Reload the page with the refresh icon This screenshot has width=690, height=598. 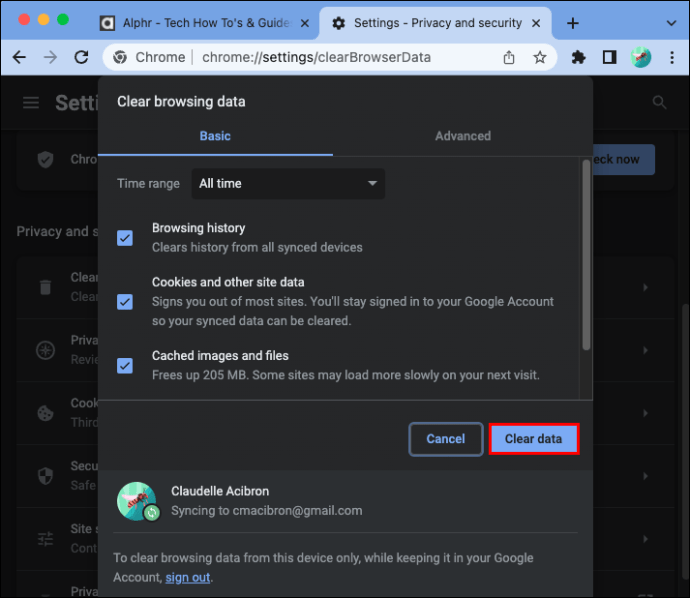(x=81, y=57)
